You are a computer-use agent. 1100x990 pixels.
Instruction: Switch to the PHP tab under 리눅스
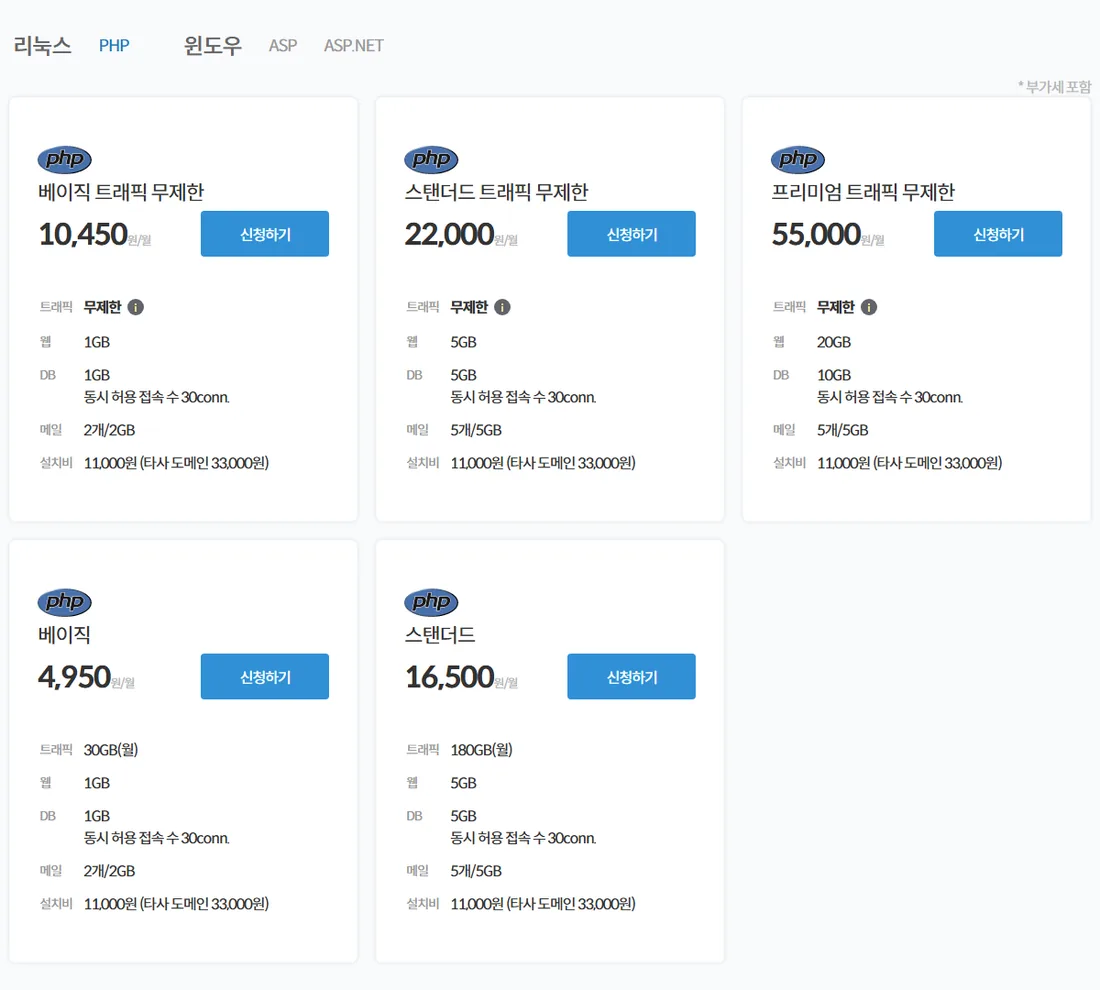(x=114, y=46)
